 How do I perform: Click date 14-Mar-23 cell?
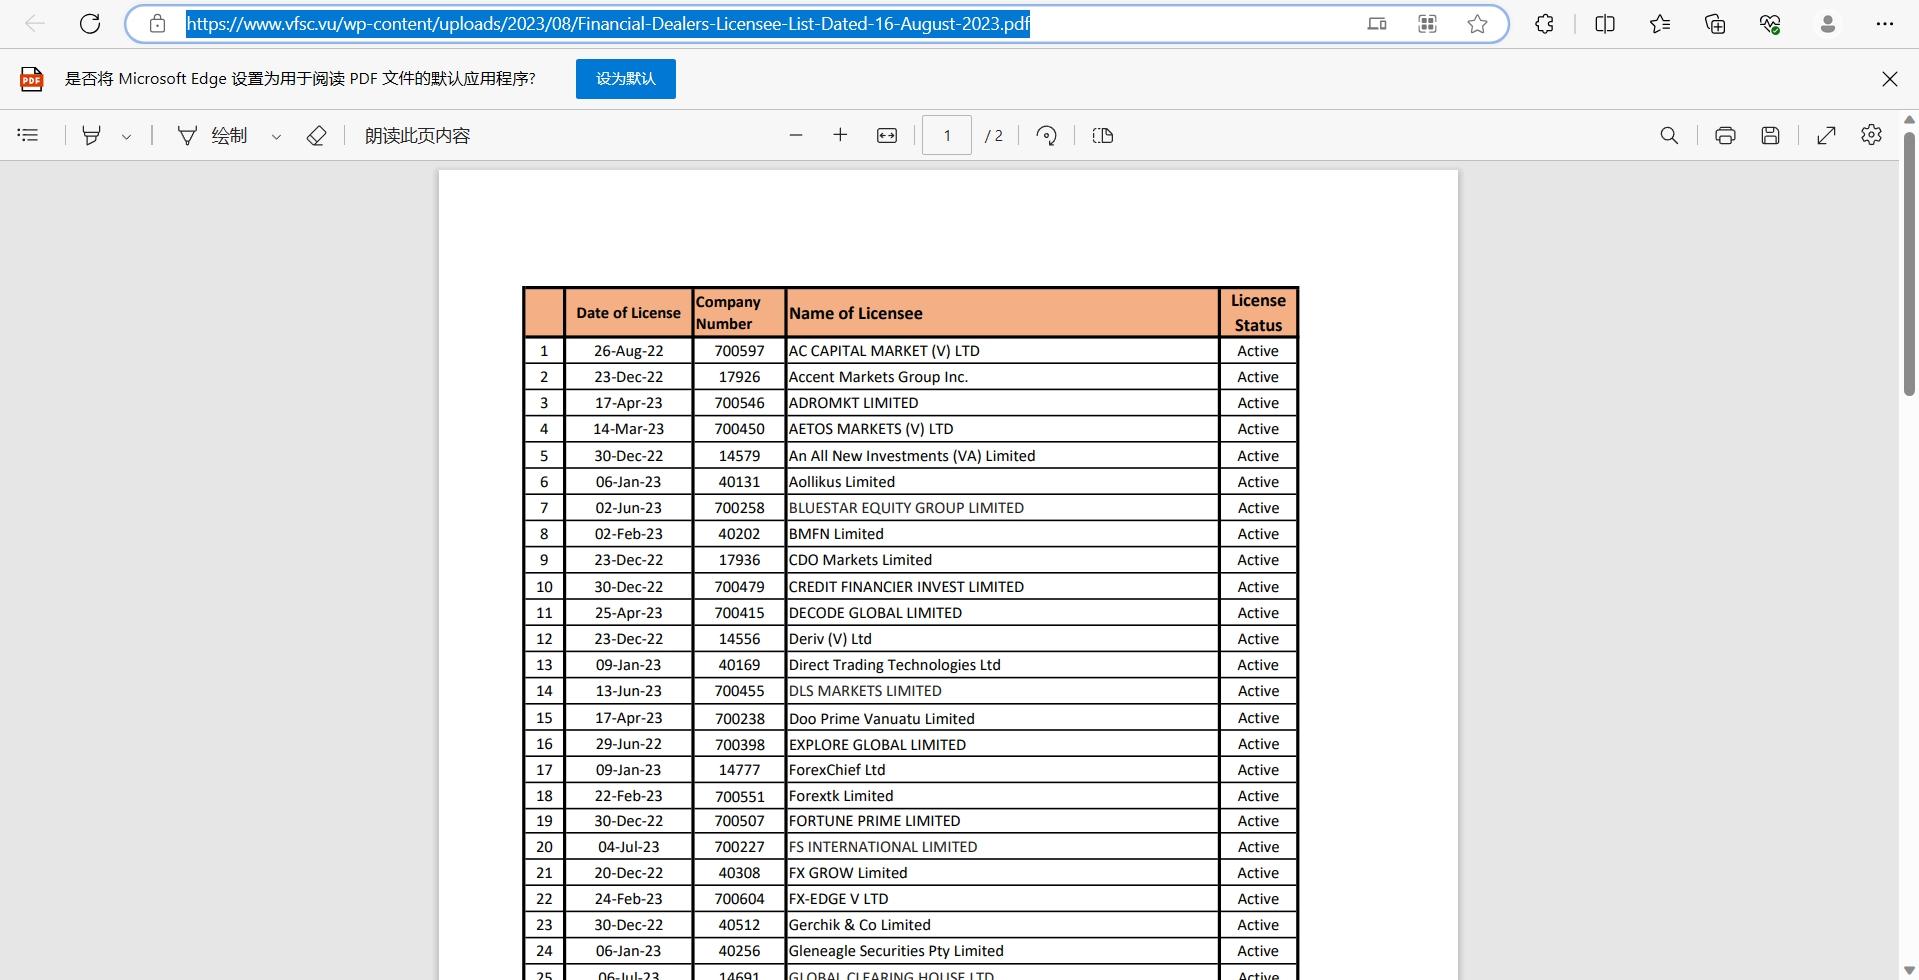(x=628, y=429)
